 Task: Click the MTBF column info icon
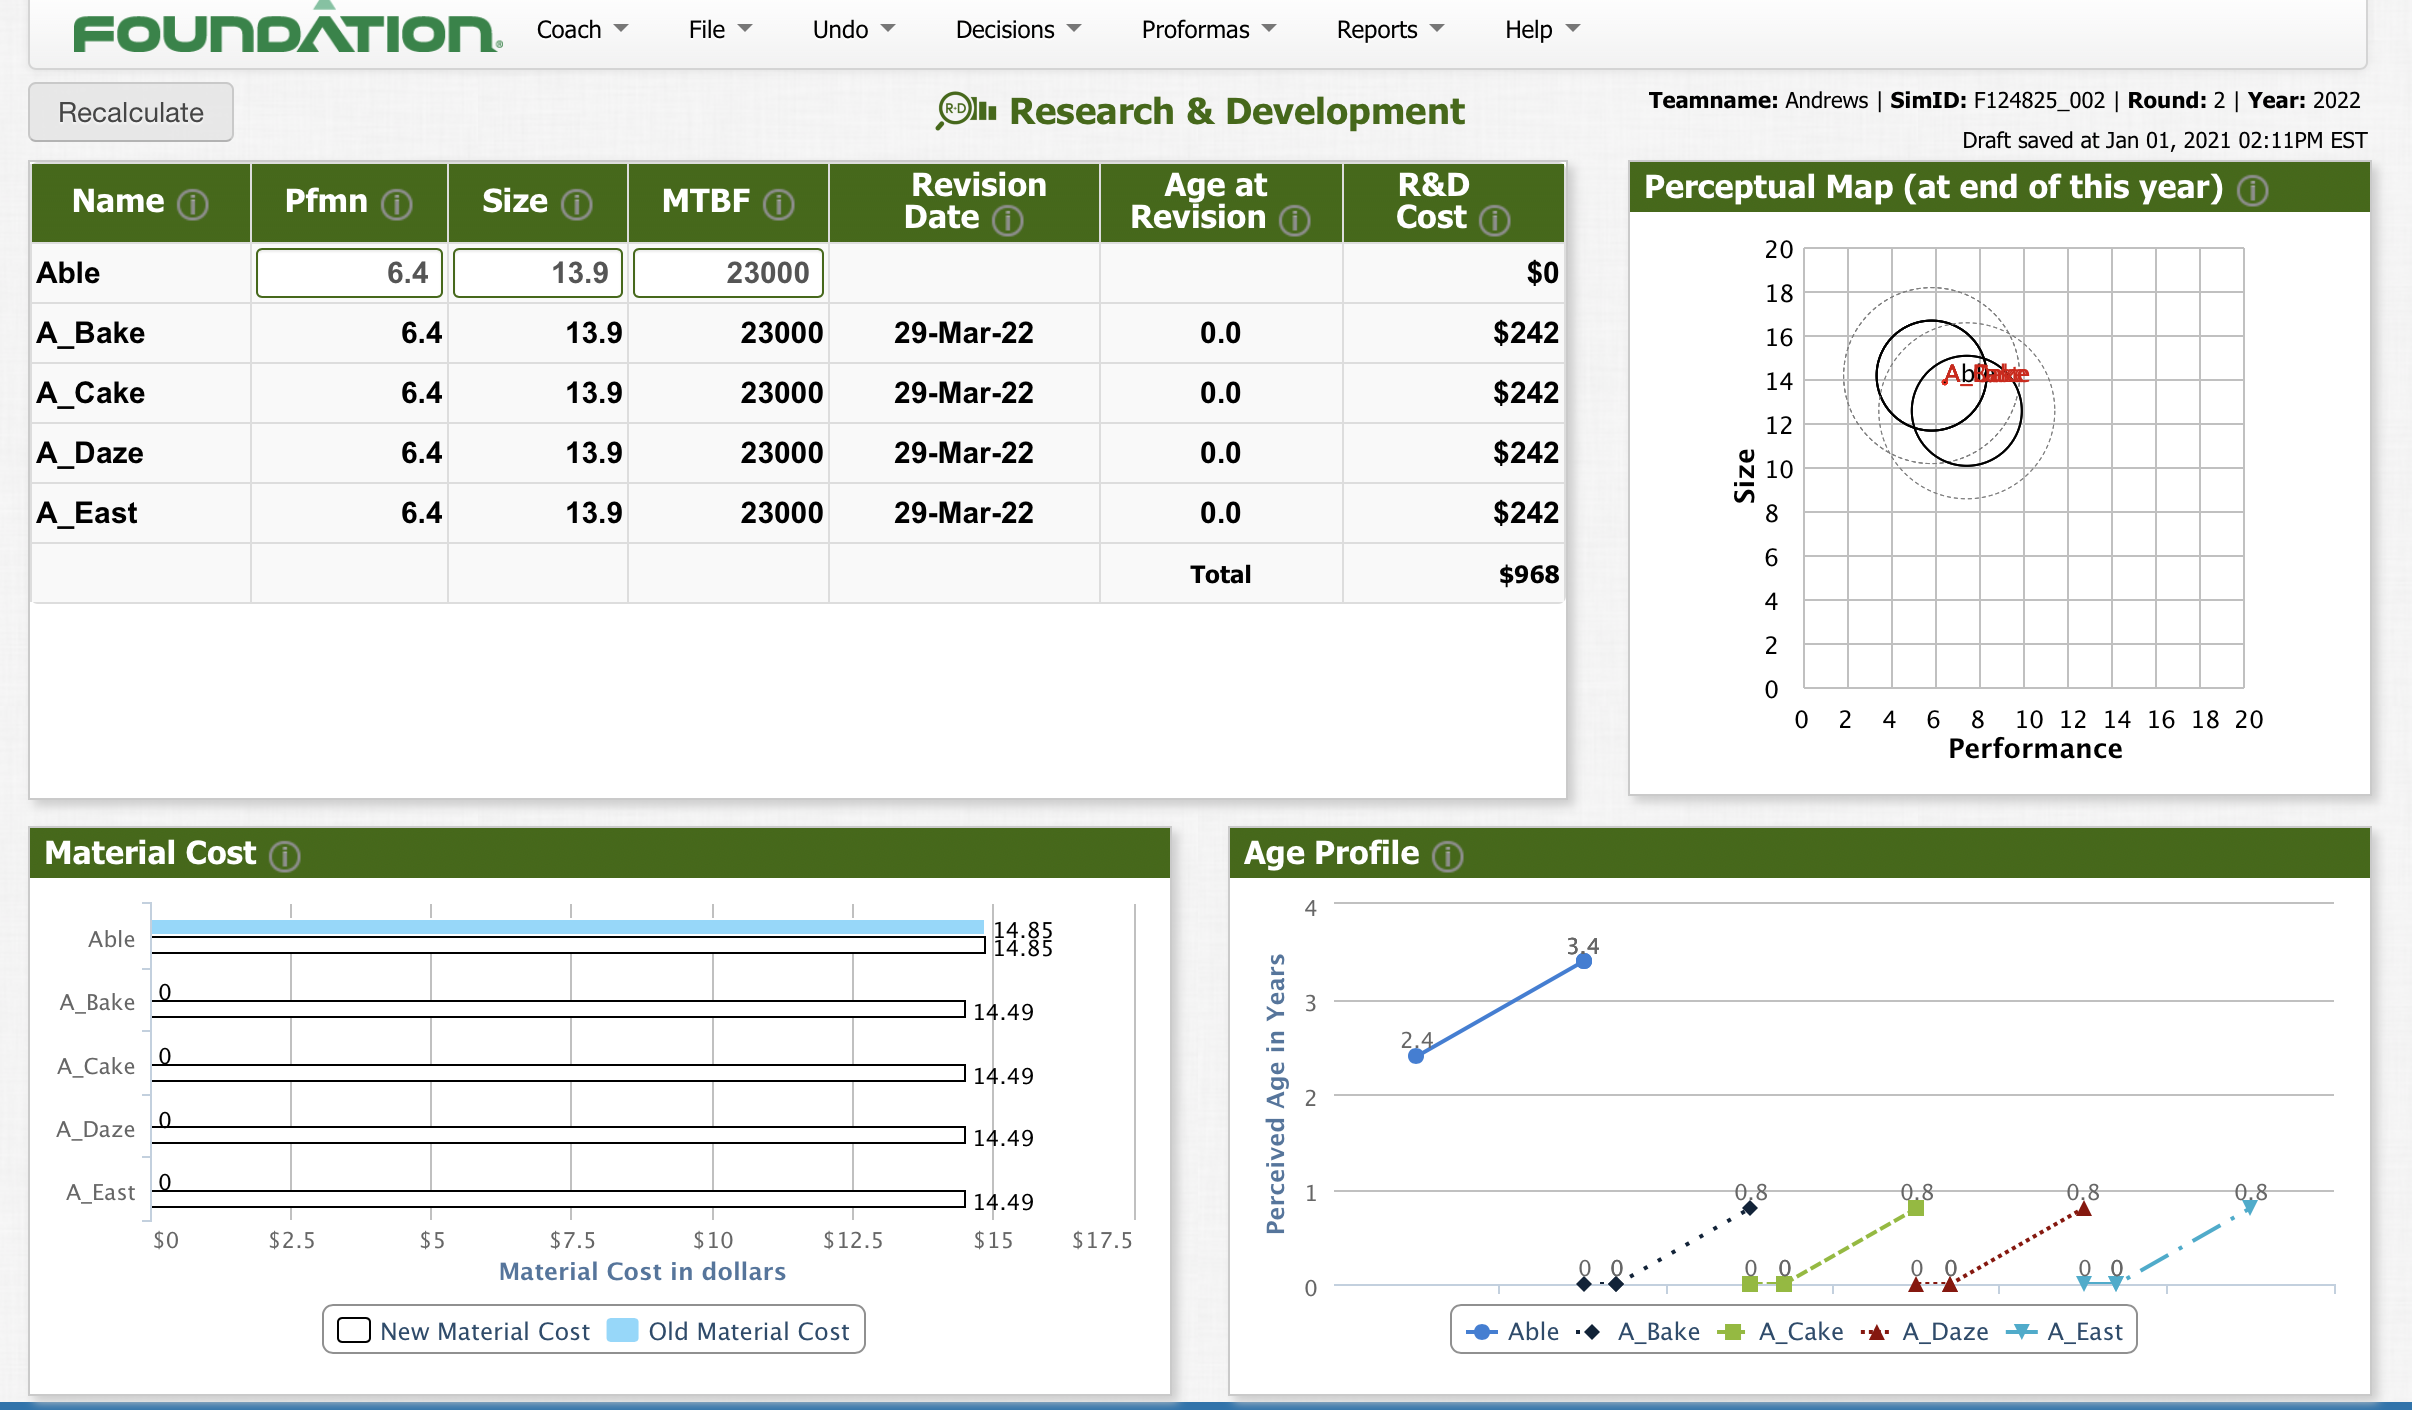(779, 204)
